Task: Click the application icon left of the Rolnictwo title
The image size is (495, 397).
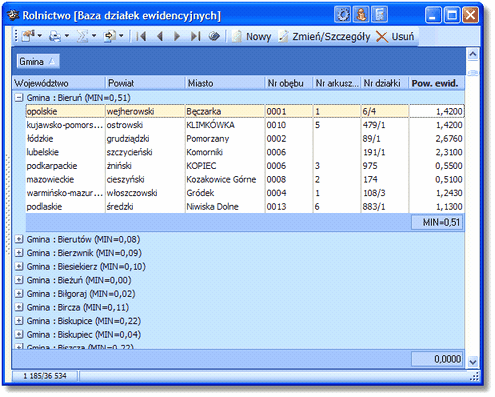Action: tap(13, 15)
